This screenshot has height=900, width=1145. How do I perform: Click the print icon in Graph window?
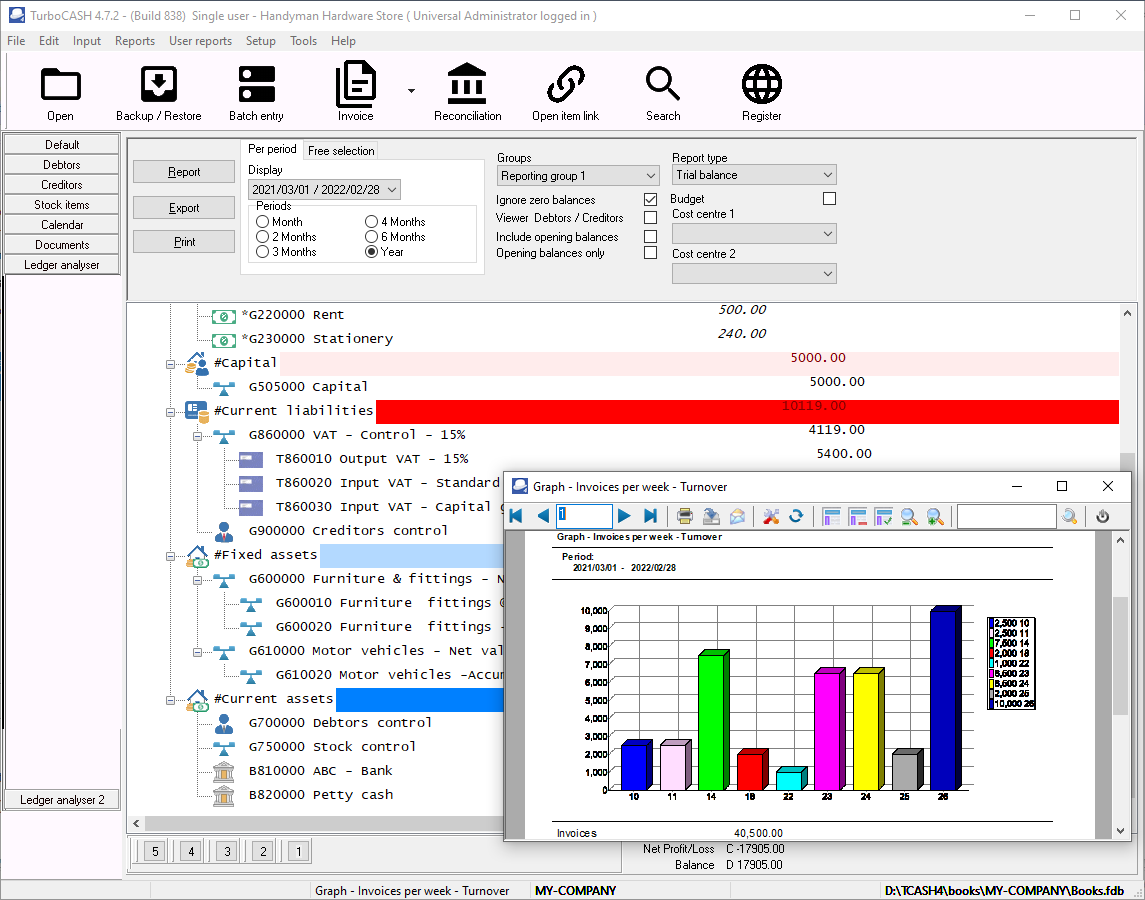[x=685, y=516]
